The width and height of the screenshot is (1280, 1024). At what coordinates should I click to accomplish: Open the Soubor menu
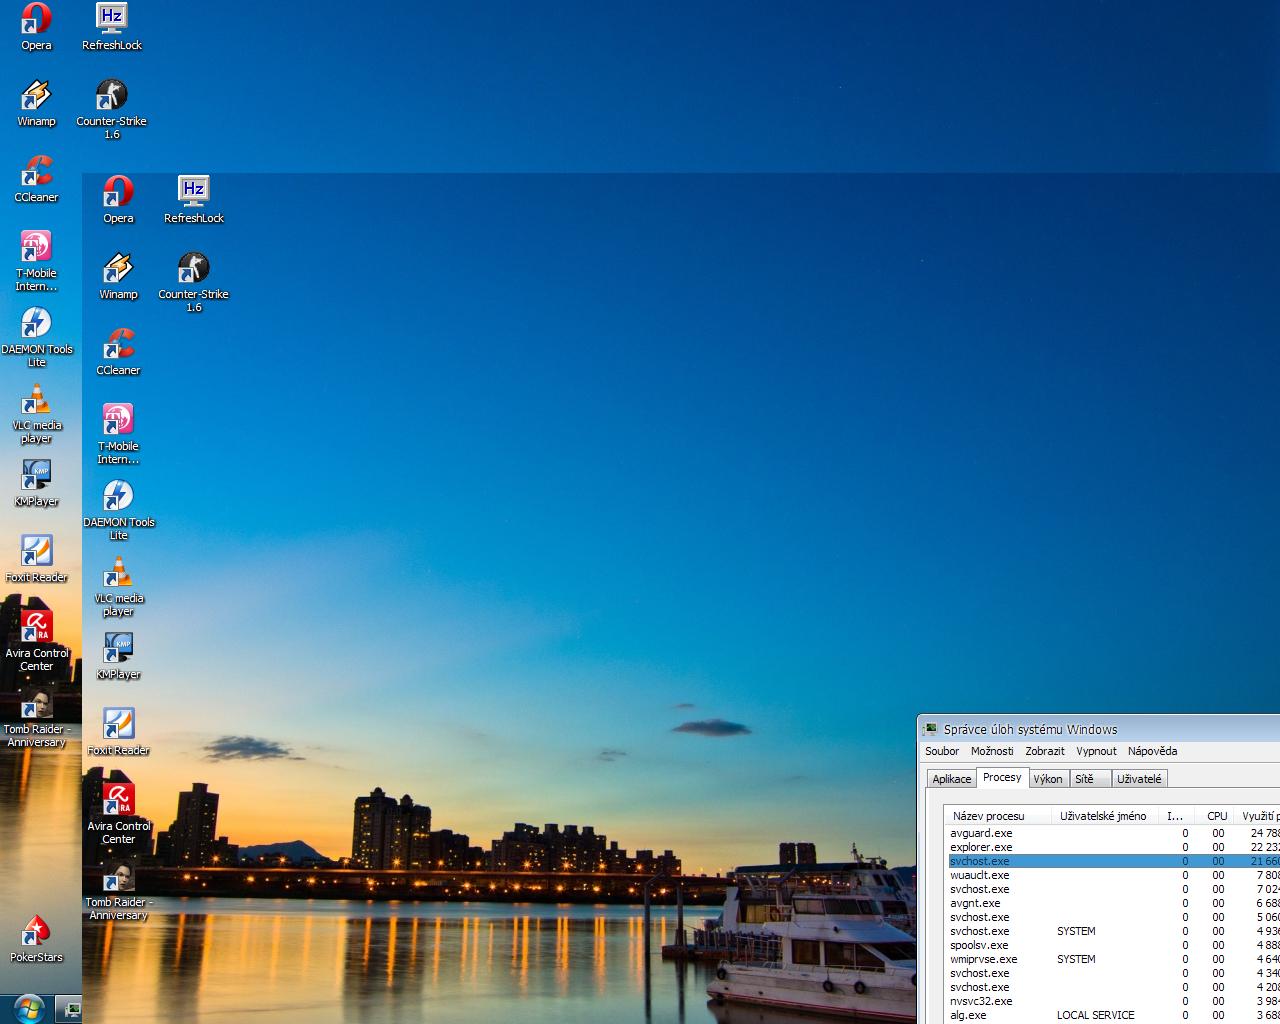click(942, 751)
